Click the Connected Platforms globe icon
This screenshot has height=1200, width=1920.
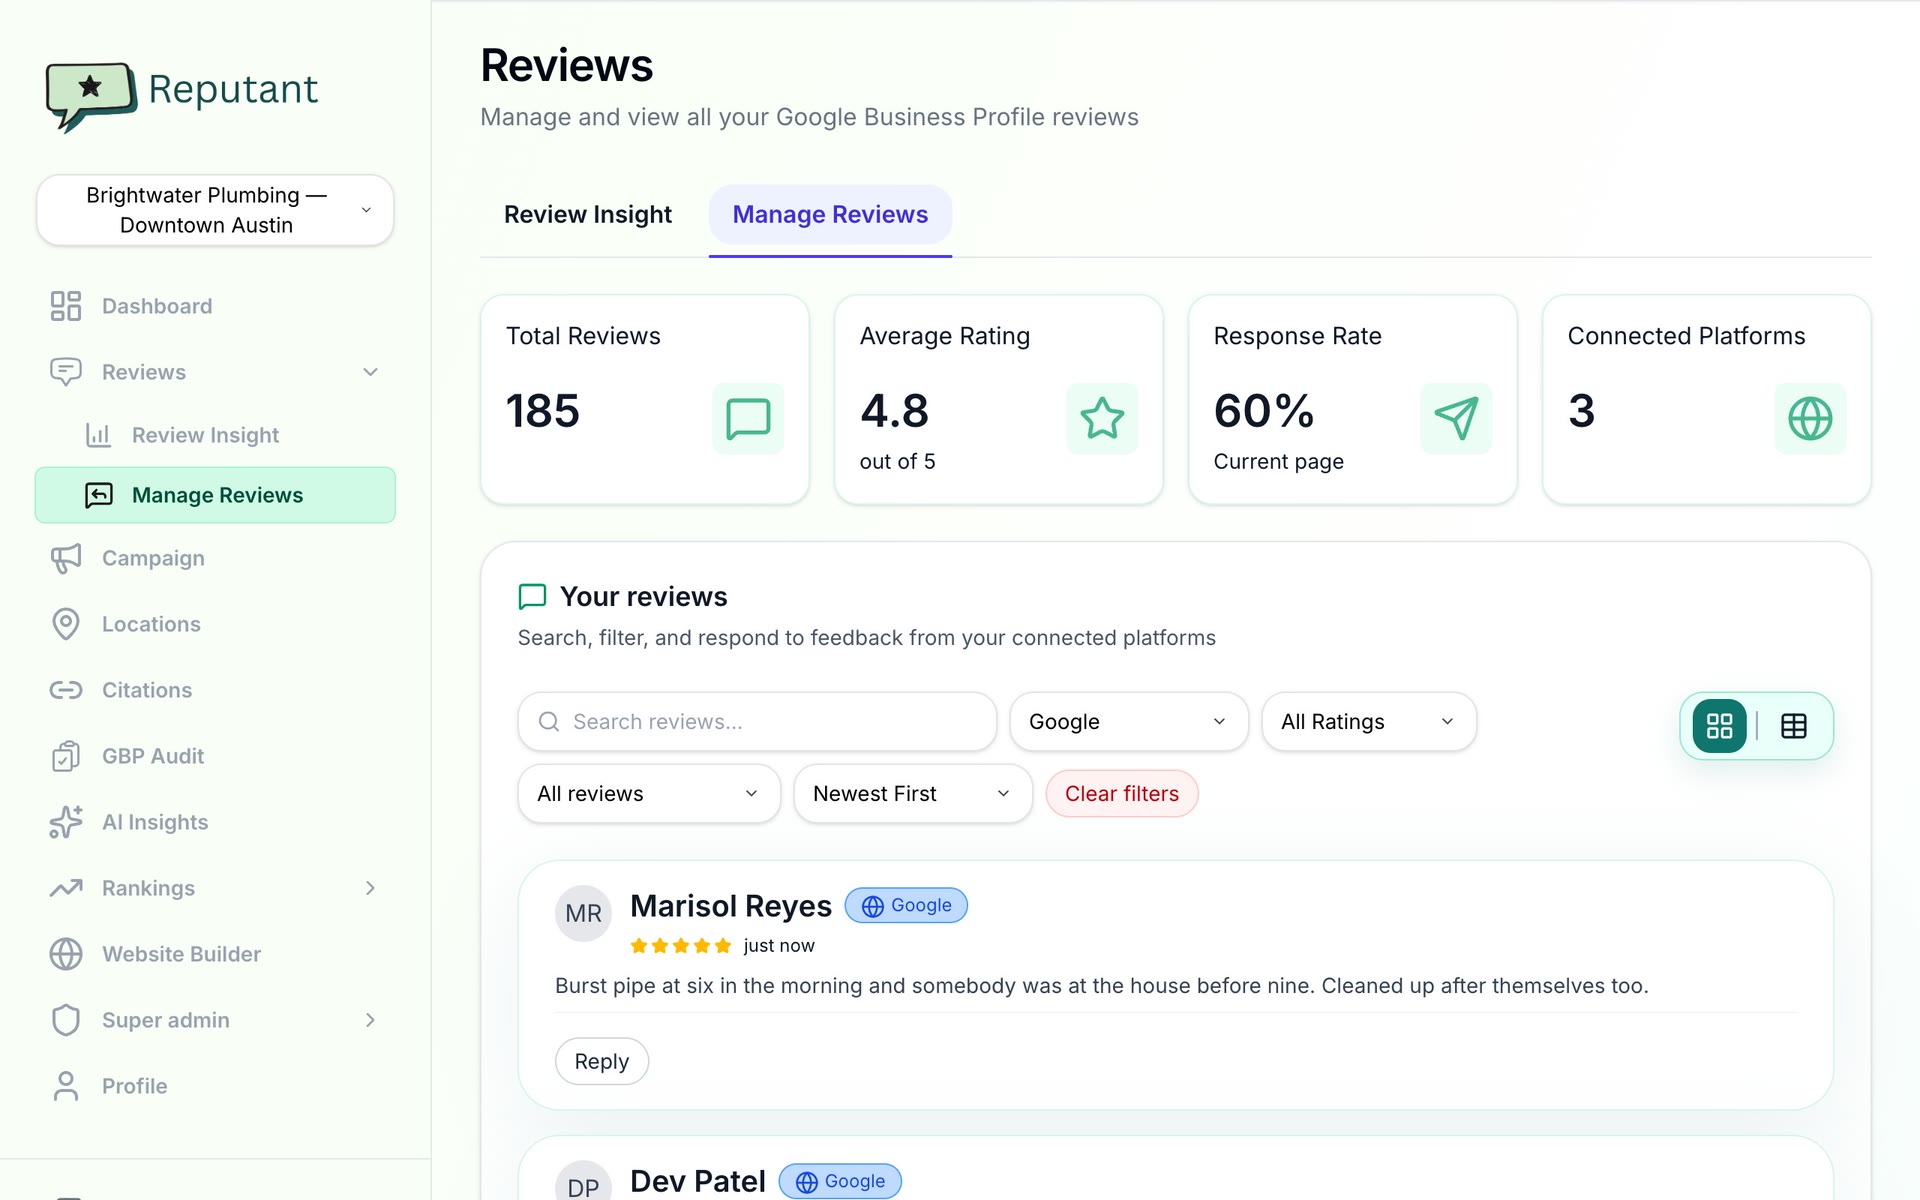coord(1810,418)
